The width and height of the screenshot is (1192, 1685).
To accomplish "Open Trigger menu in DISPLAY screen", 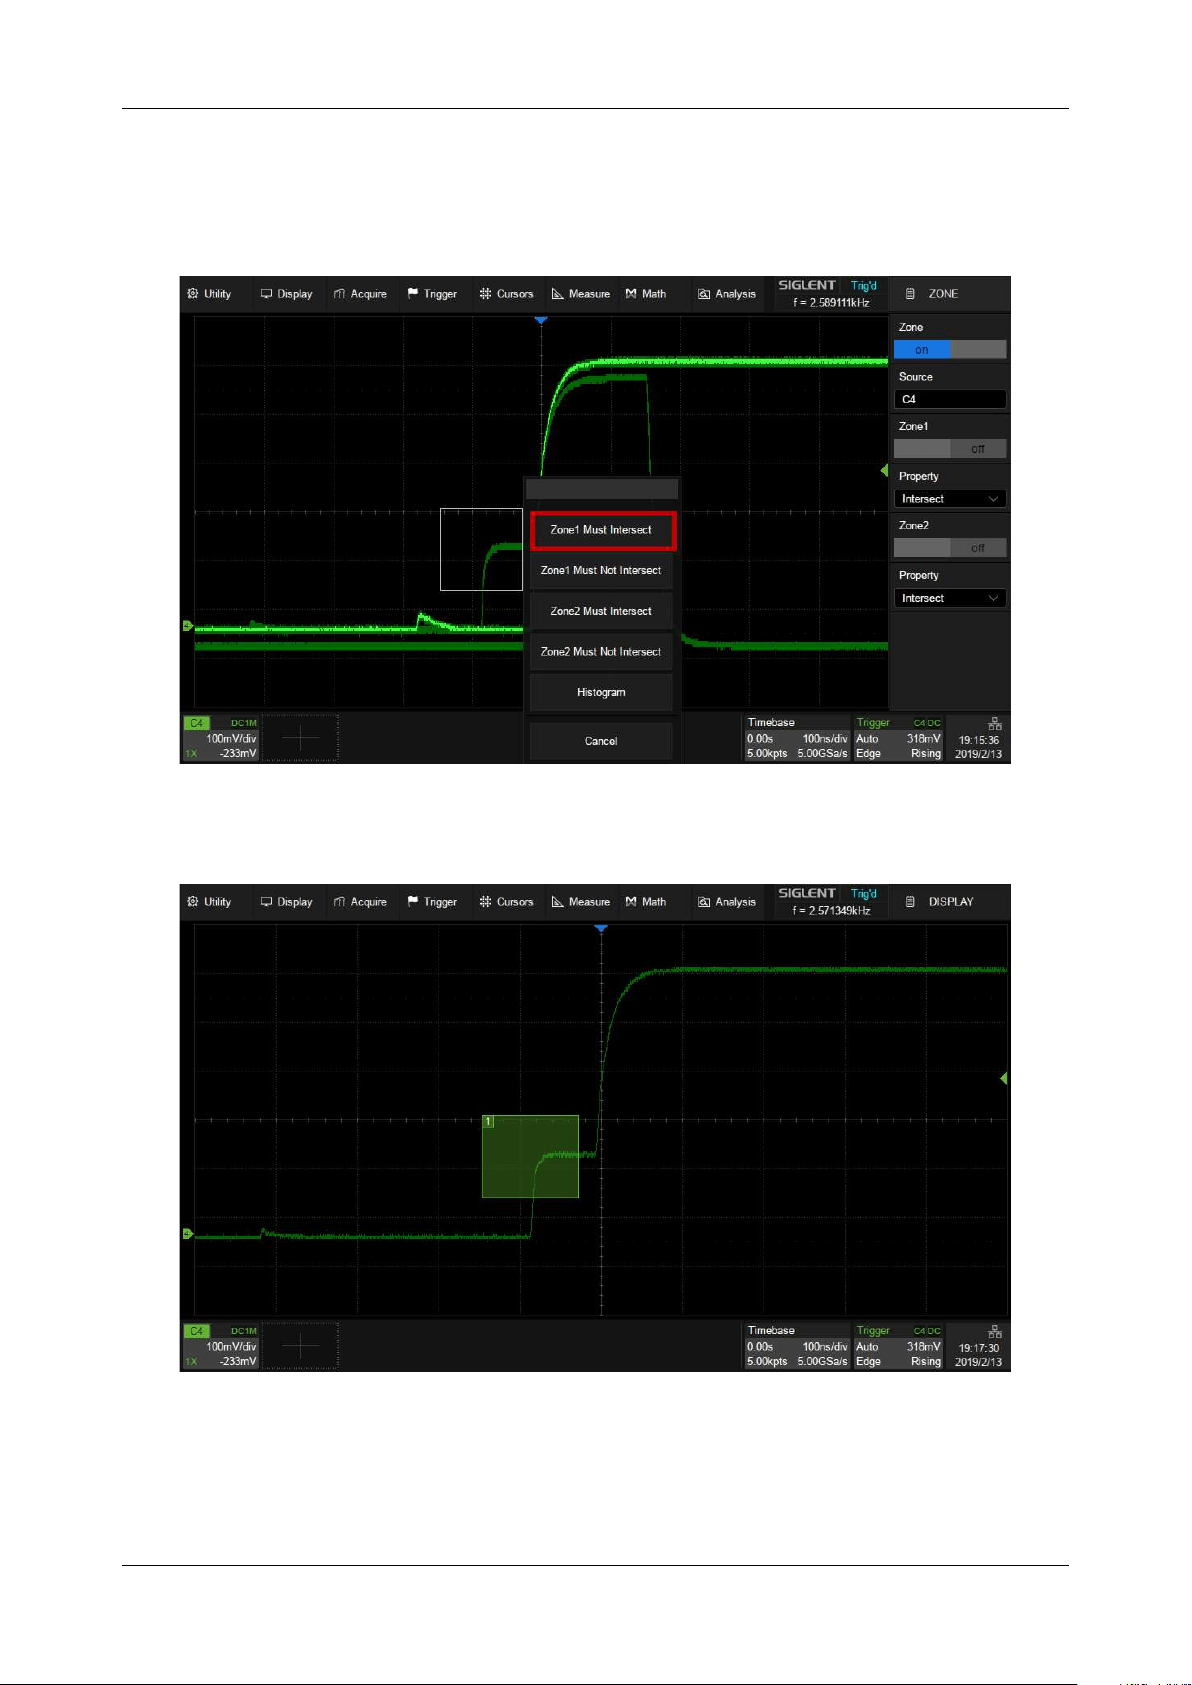I will [432, 902].
